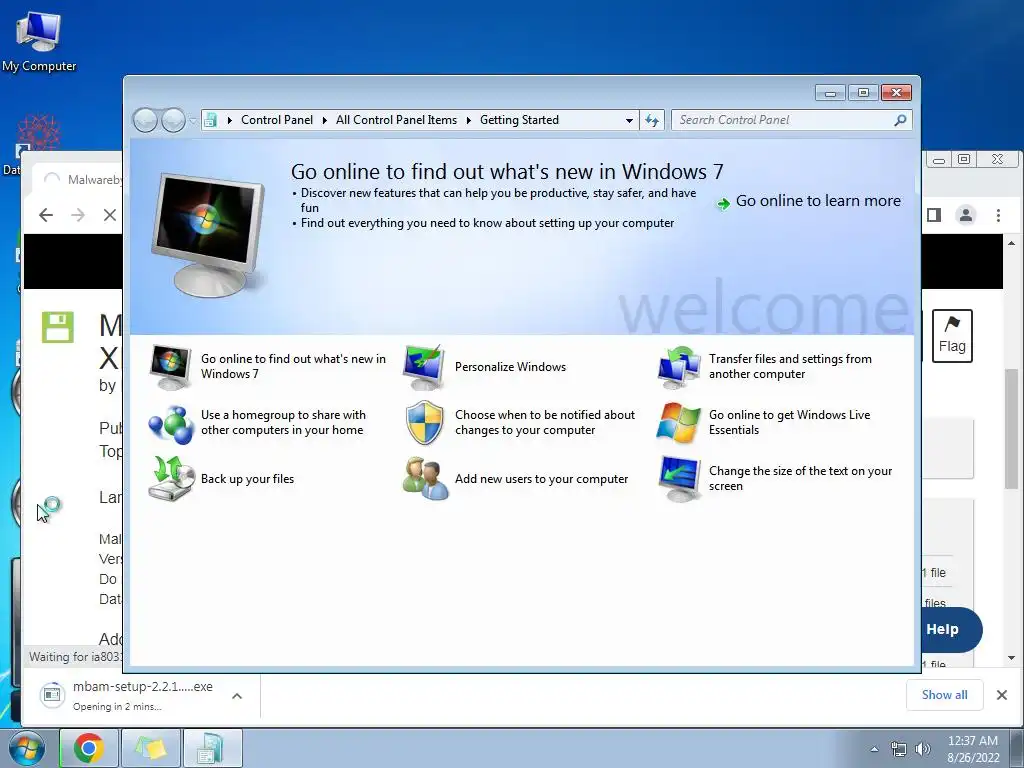The height and width of the screenshot is (768, 1024).
Task: Click Show all downloads button
Action: point(944,695)
